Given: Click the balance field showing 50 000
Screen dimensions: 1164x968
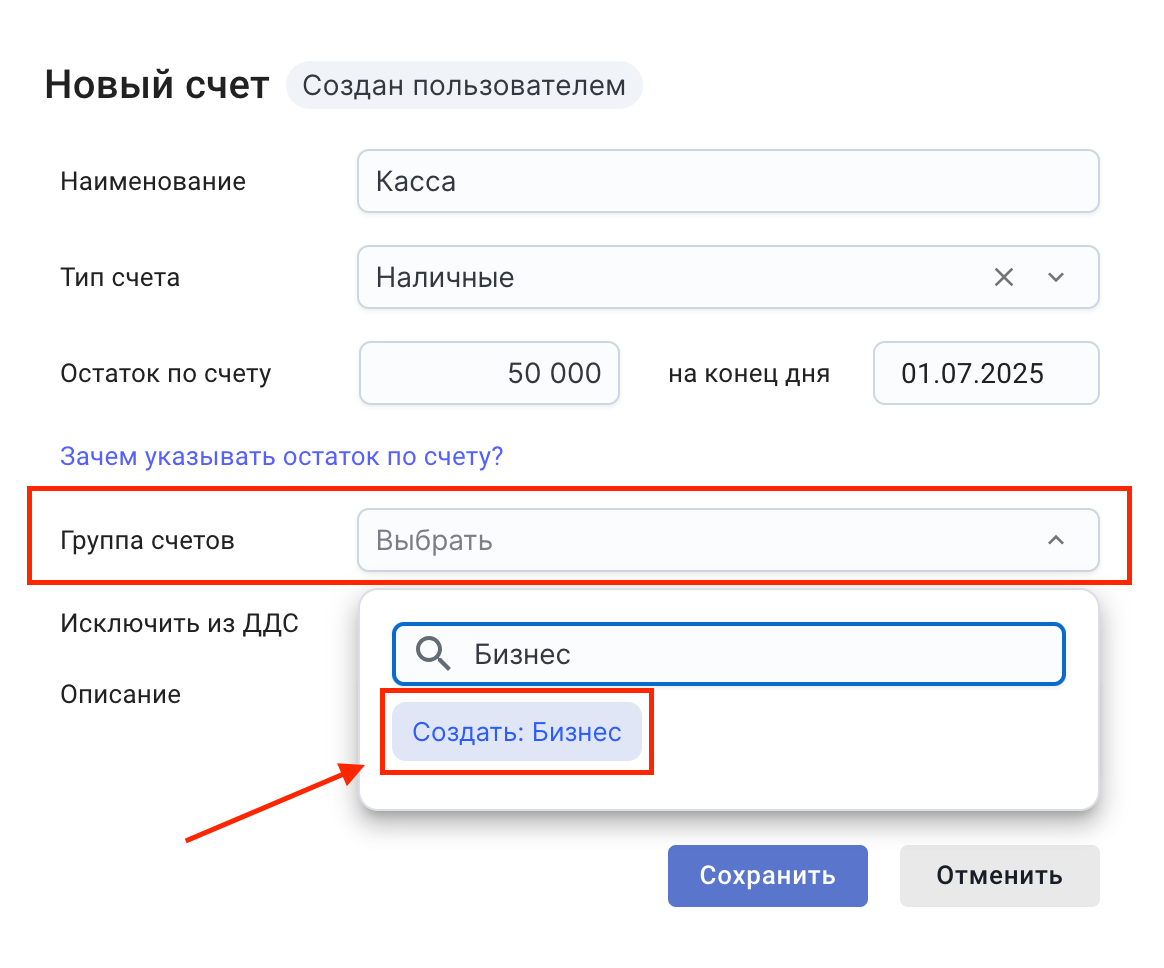Looking at the screenshot, I should pyautogui.click(x=489, y=374).
